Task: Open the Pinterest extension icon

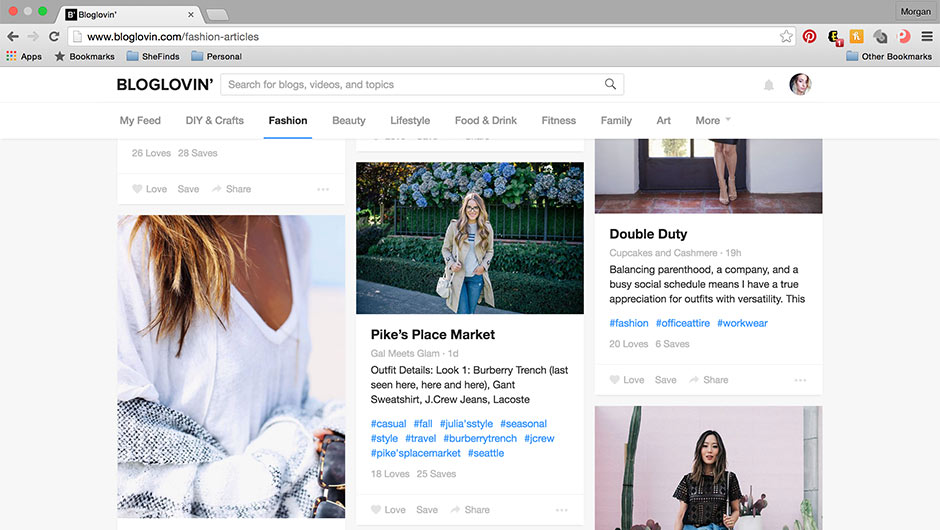Action: [809, 37]
